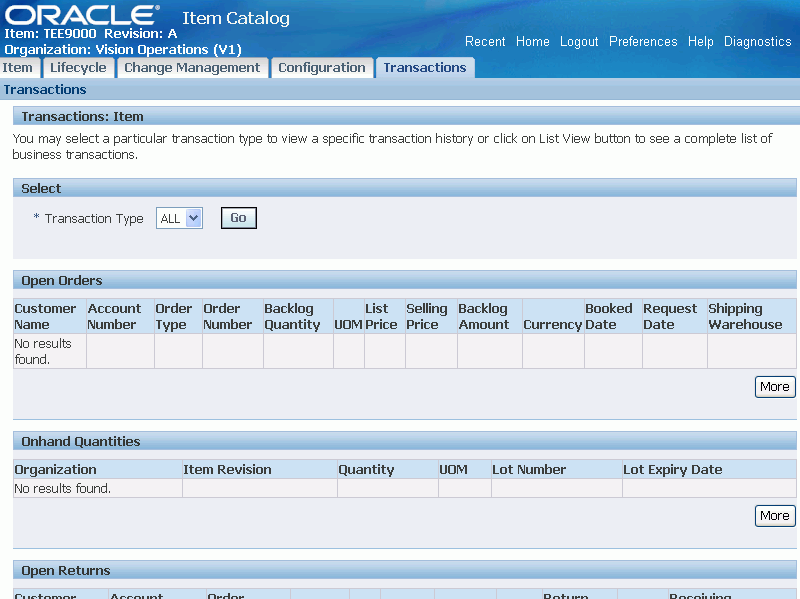800x599 pixels.
Task: Open the Help link
Action: coord(701,42)
